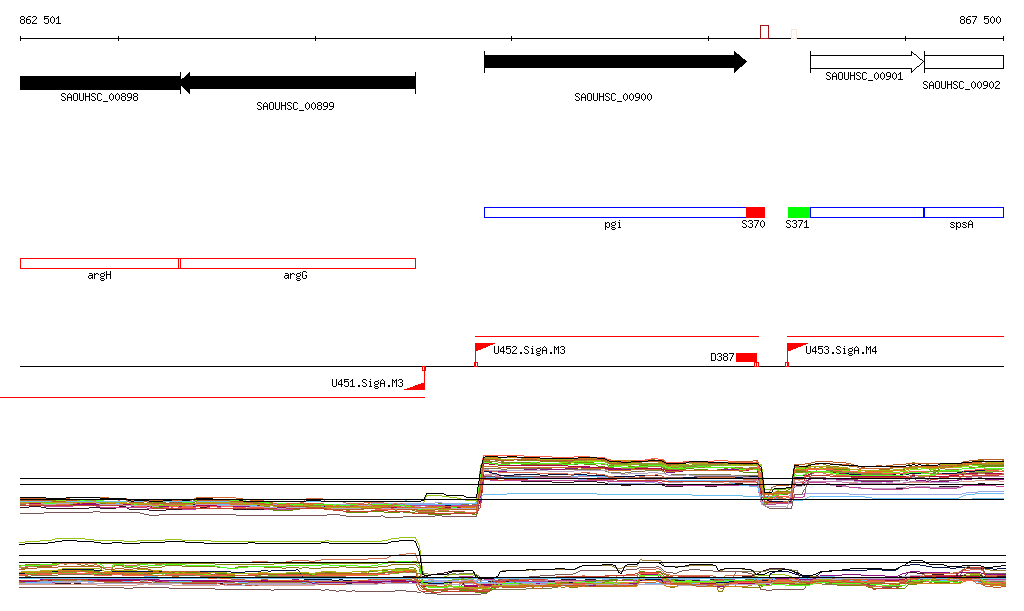This screenshot has height=611, width=1024.
Task: Click the SAOUHSC_00898 black gene arrow
Action: click(100, 83)
